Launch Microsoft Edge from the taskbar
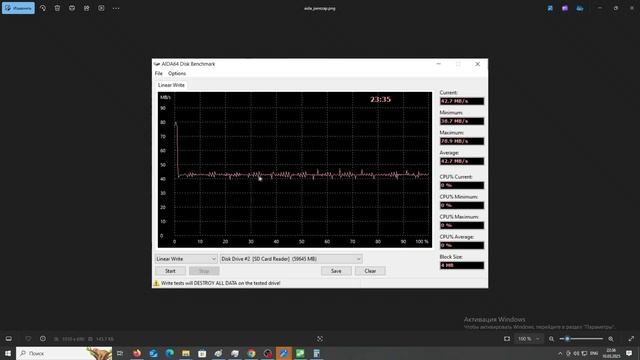The width and height of the screenshot is (640, 360). (169, 353)
